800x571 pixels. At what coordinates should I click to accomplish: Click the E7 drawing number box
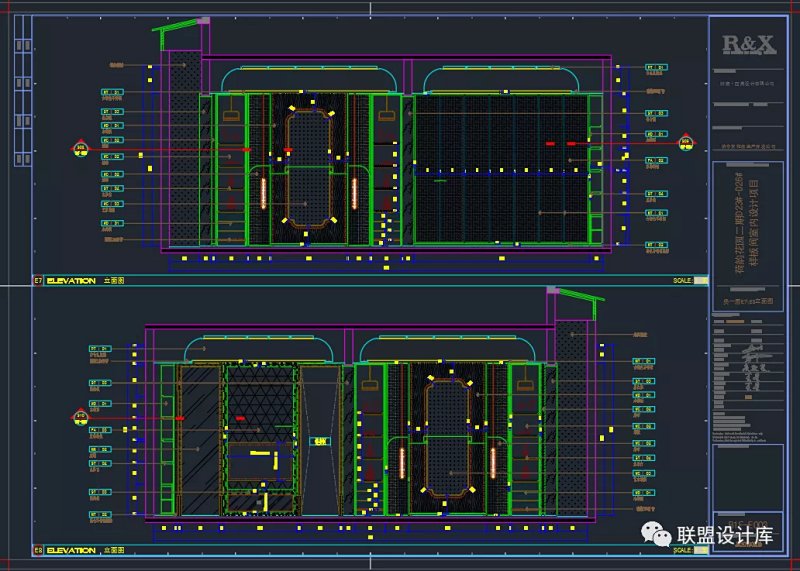[x=39, y=281]
